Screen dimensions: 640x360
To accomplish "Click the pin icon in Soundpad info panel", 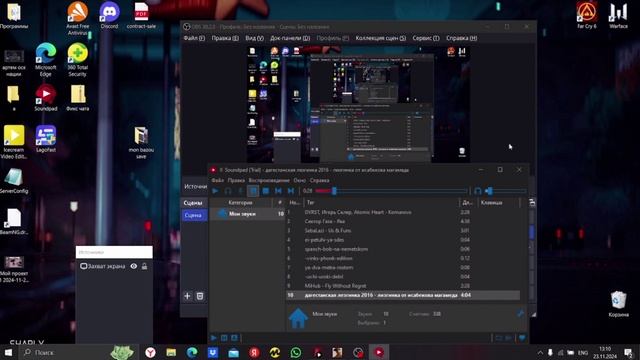I will pyautogui.click(x=520, y=313).
